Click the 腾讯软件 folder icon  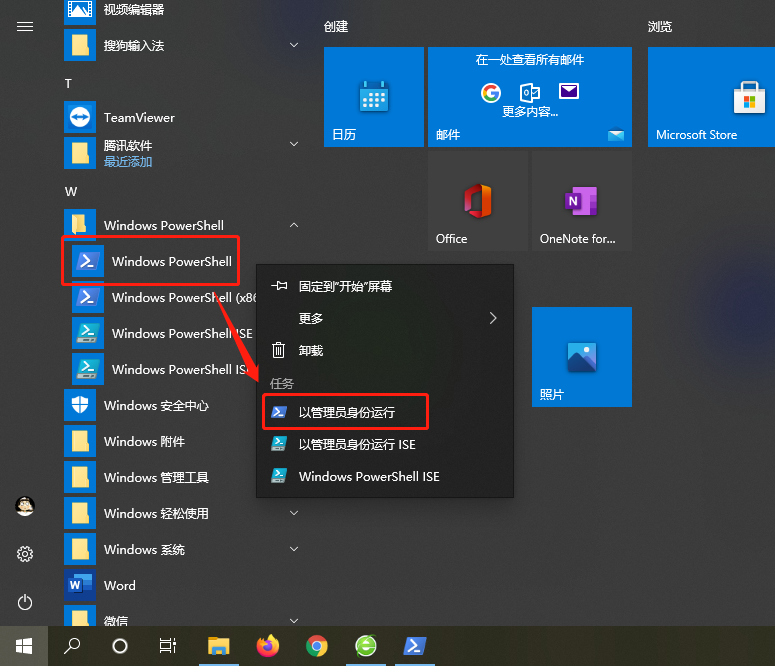[x=80, y=153]
